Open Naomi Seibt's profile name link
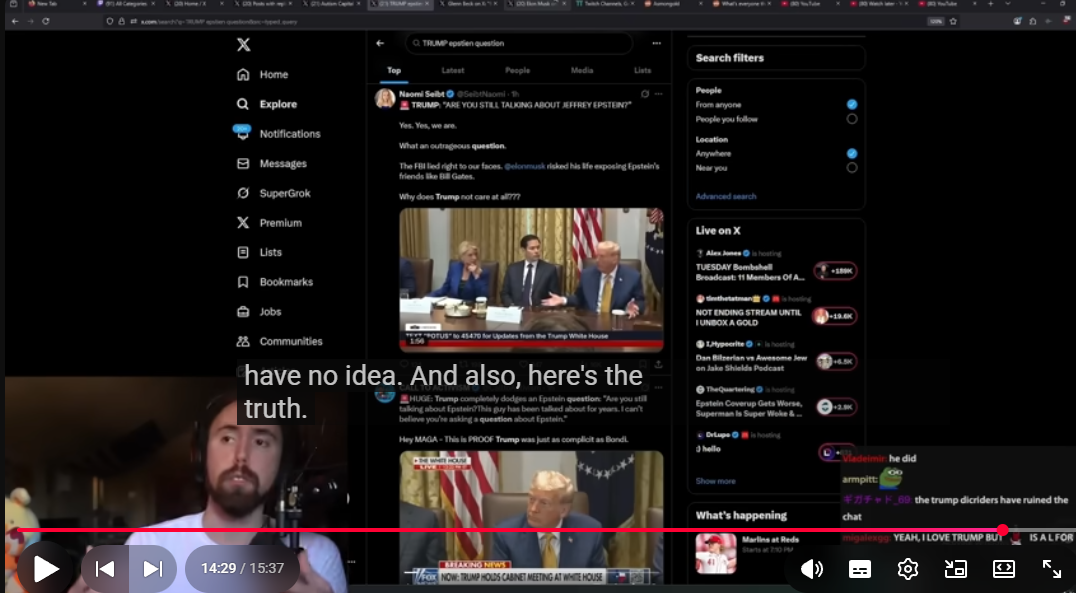This screenshot has height=593, width=1076. coord(422,93)
